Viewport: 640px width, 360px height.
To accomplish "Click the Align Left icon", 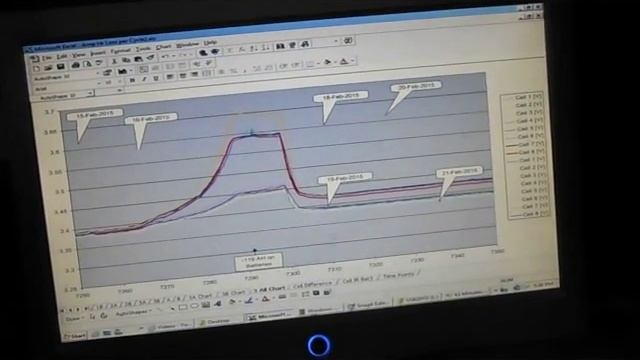I will coord(170,76).
